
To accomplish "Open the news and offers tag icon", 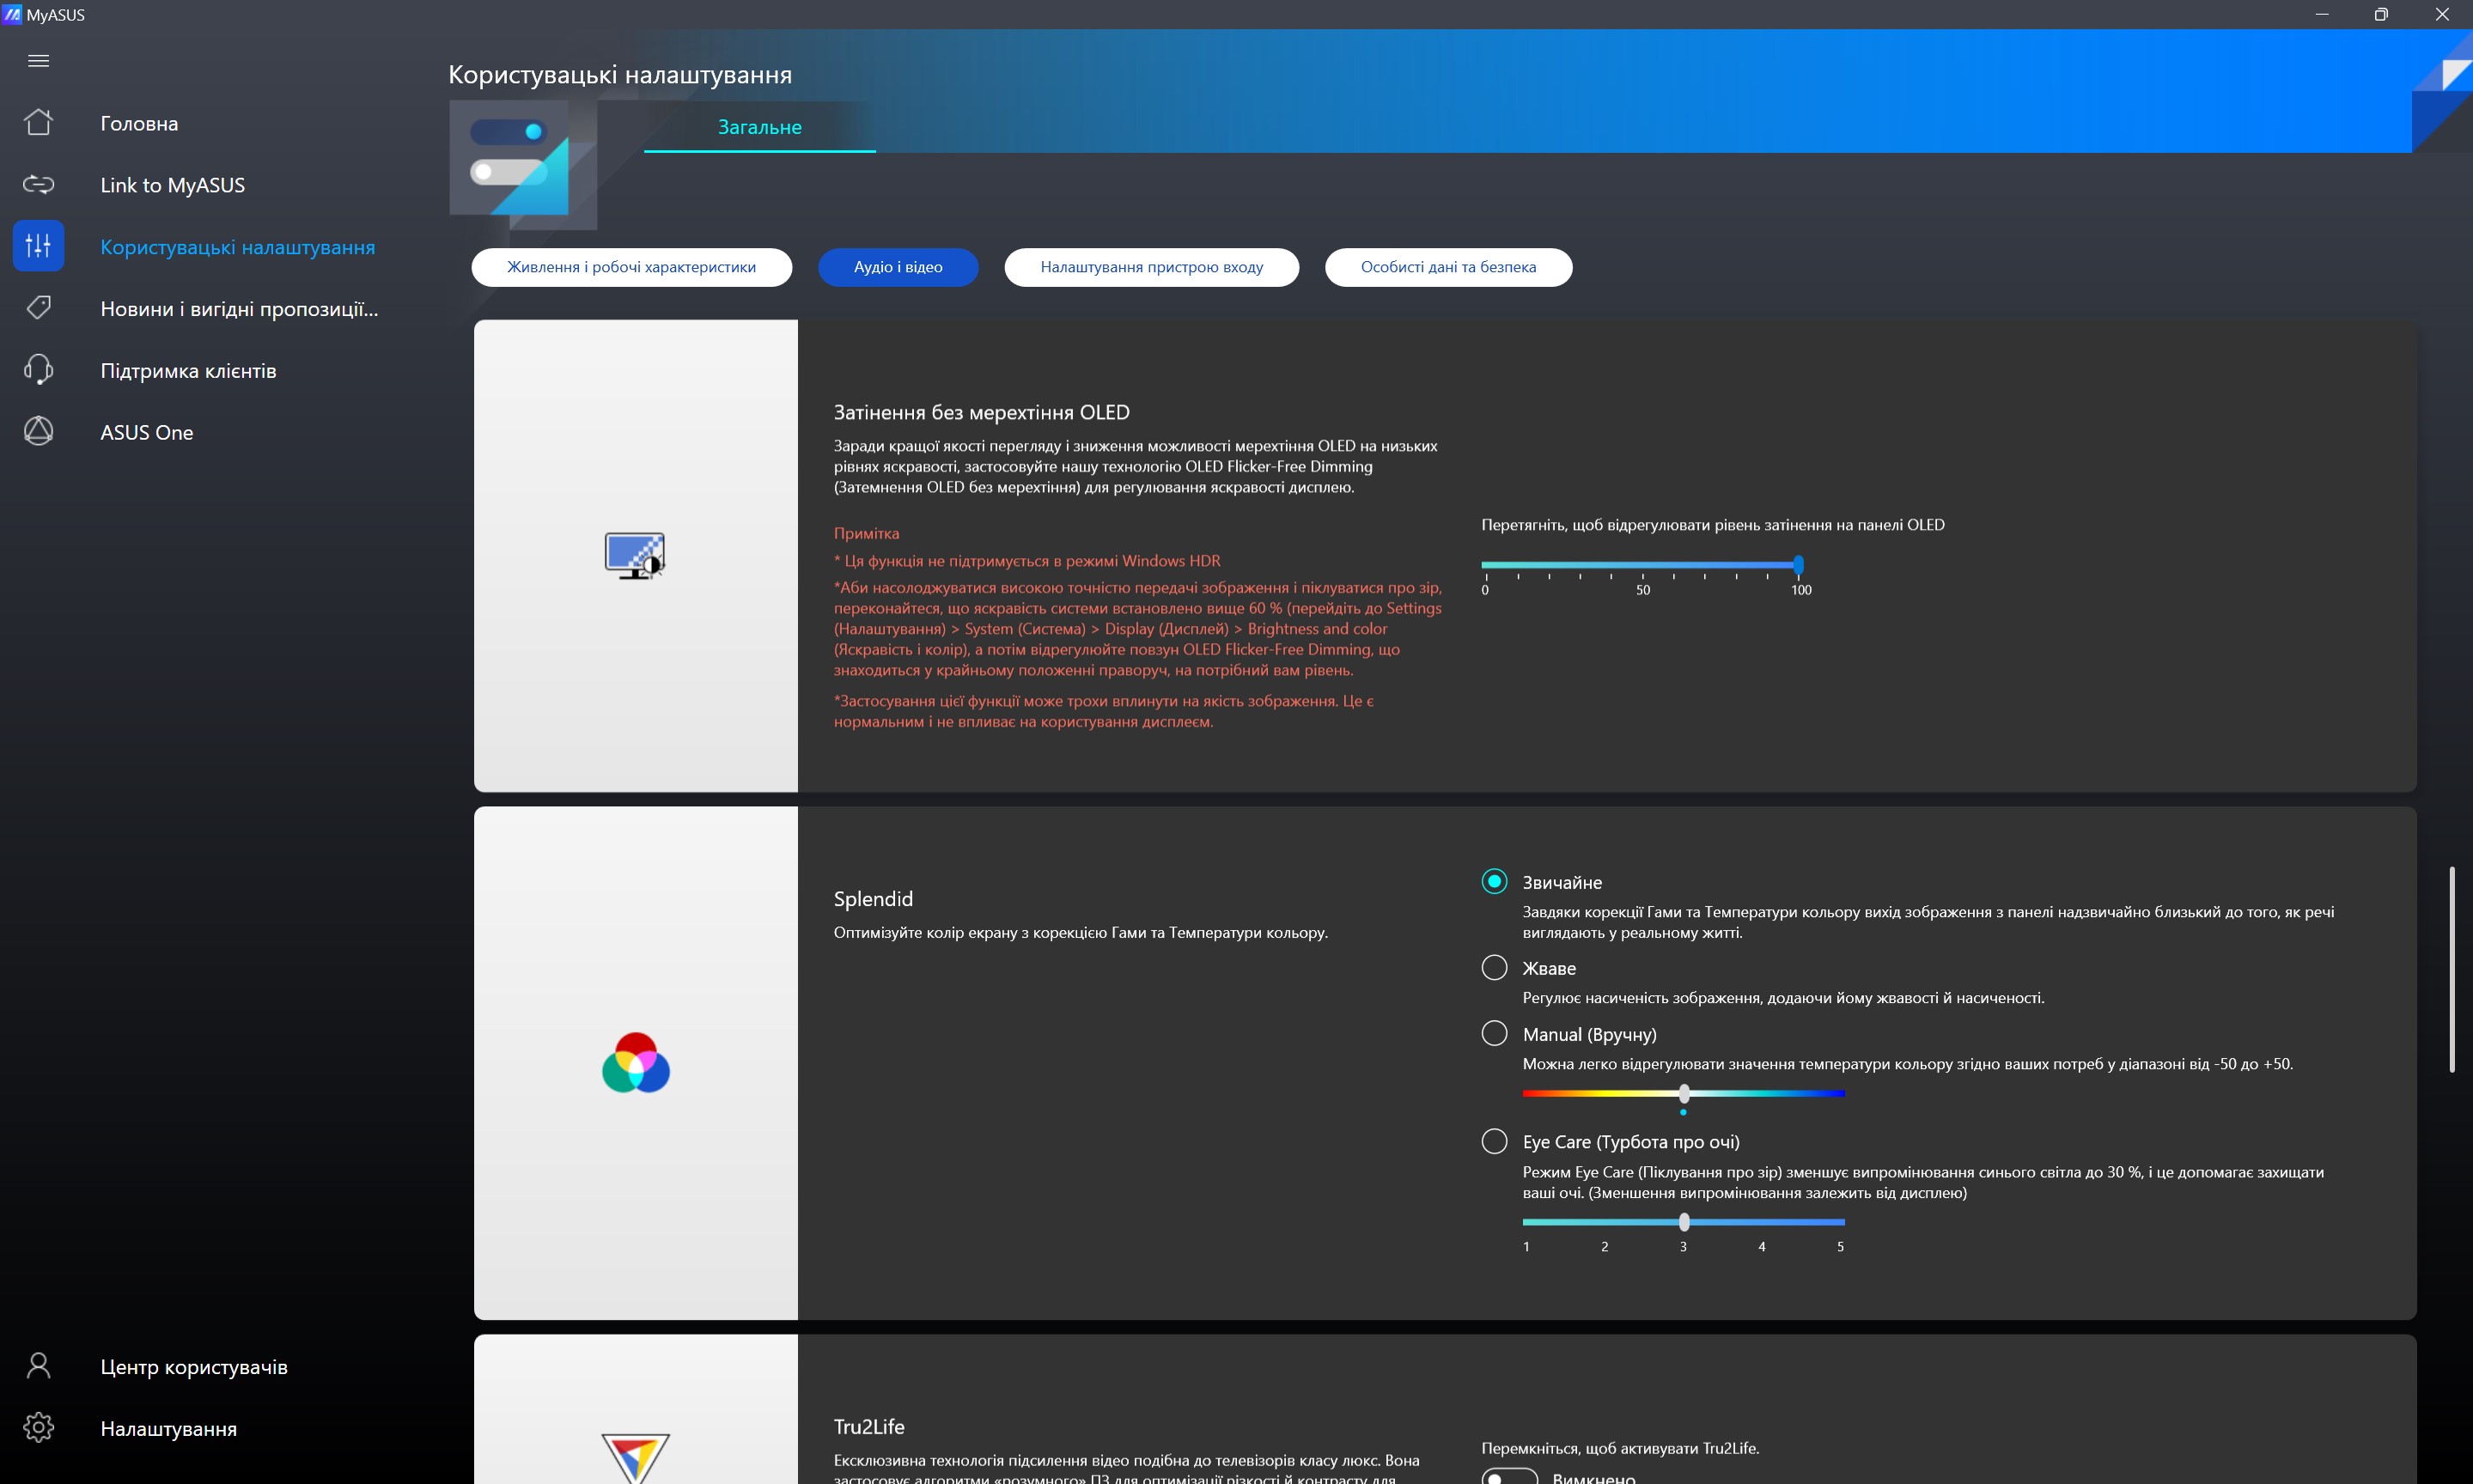I will coord(38,307).
